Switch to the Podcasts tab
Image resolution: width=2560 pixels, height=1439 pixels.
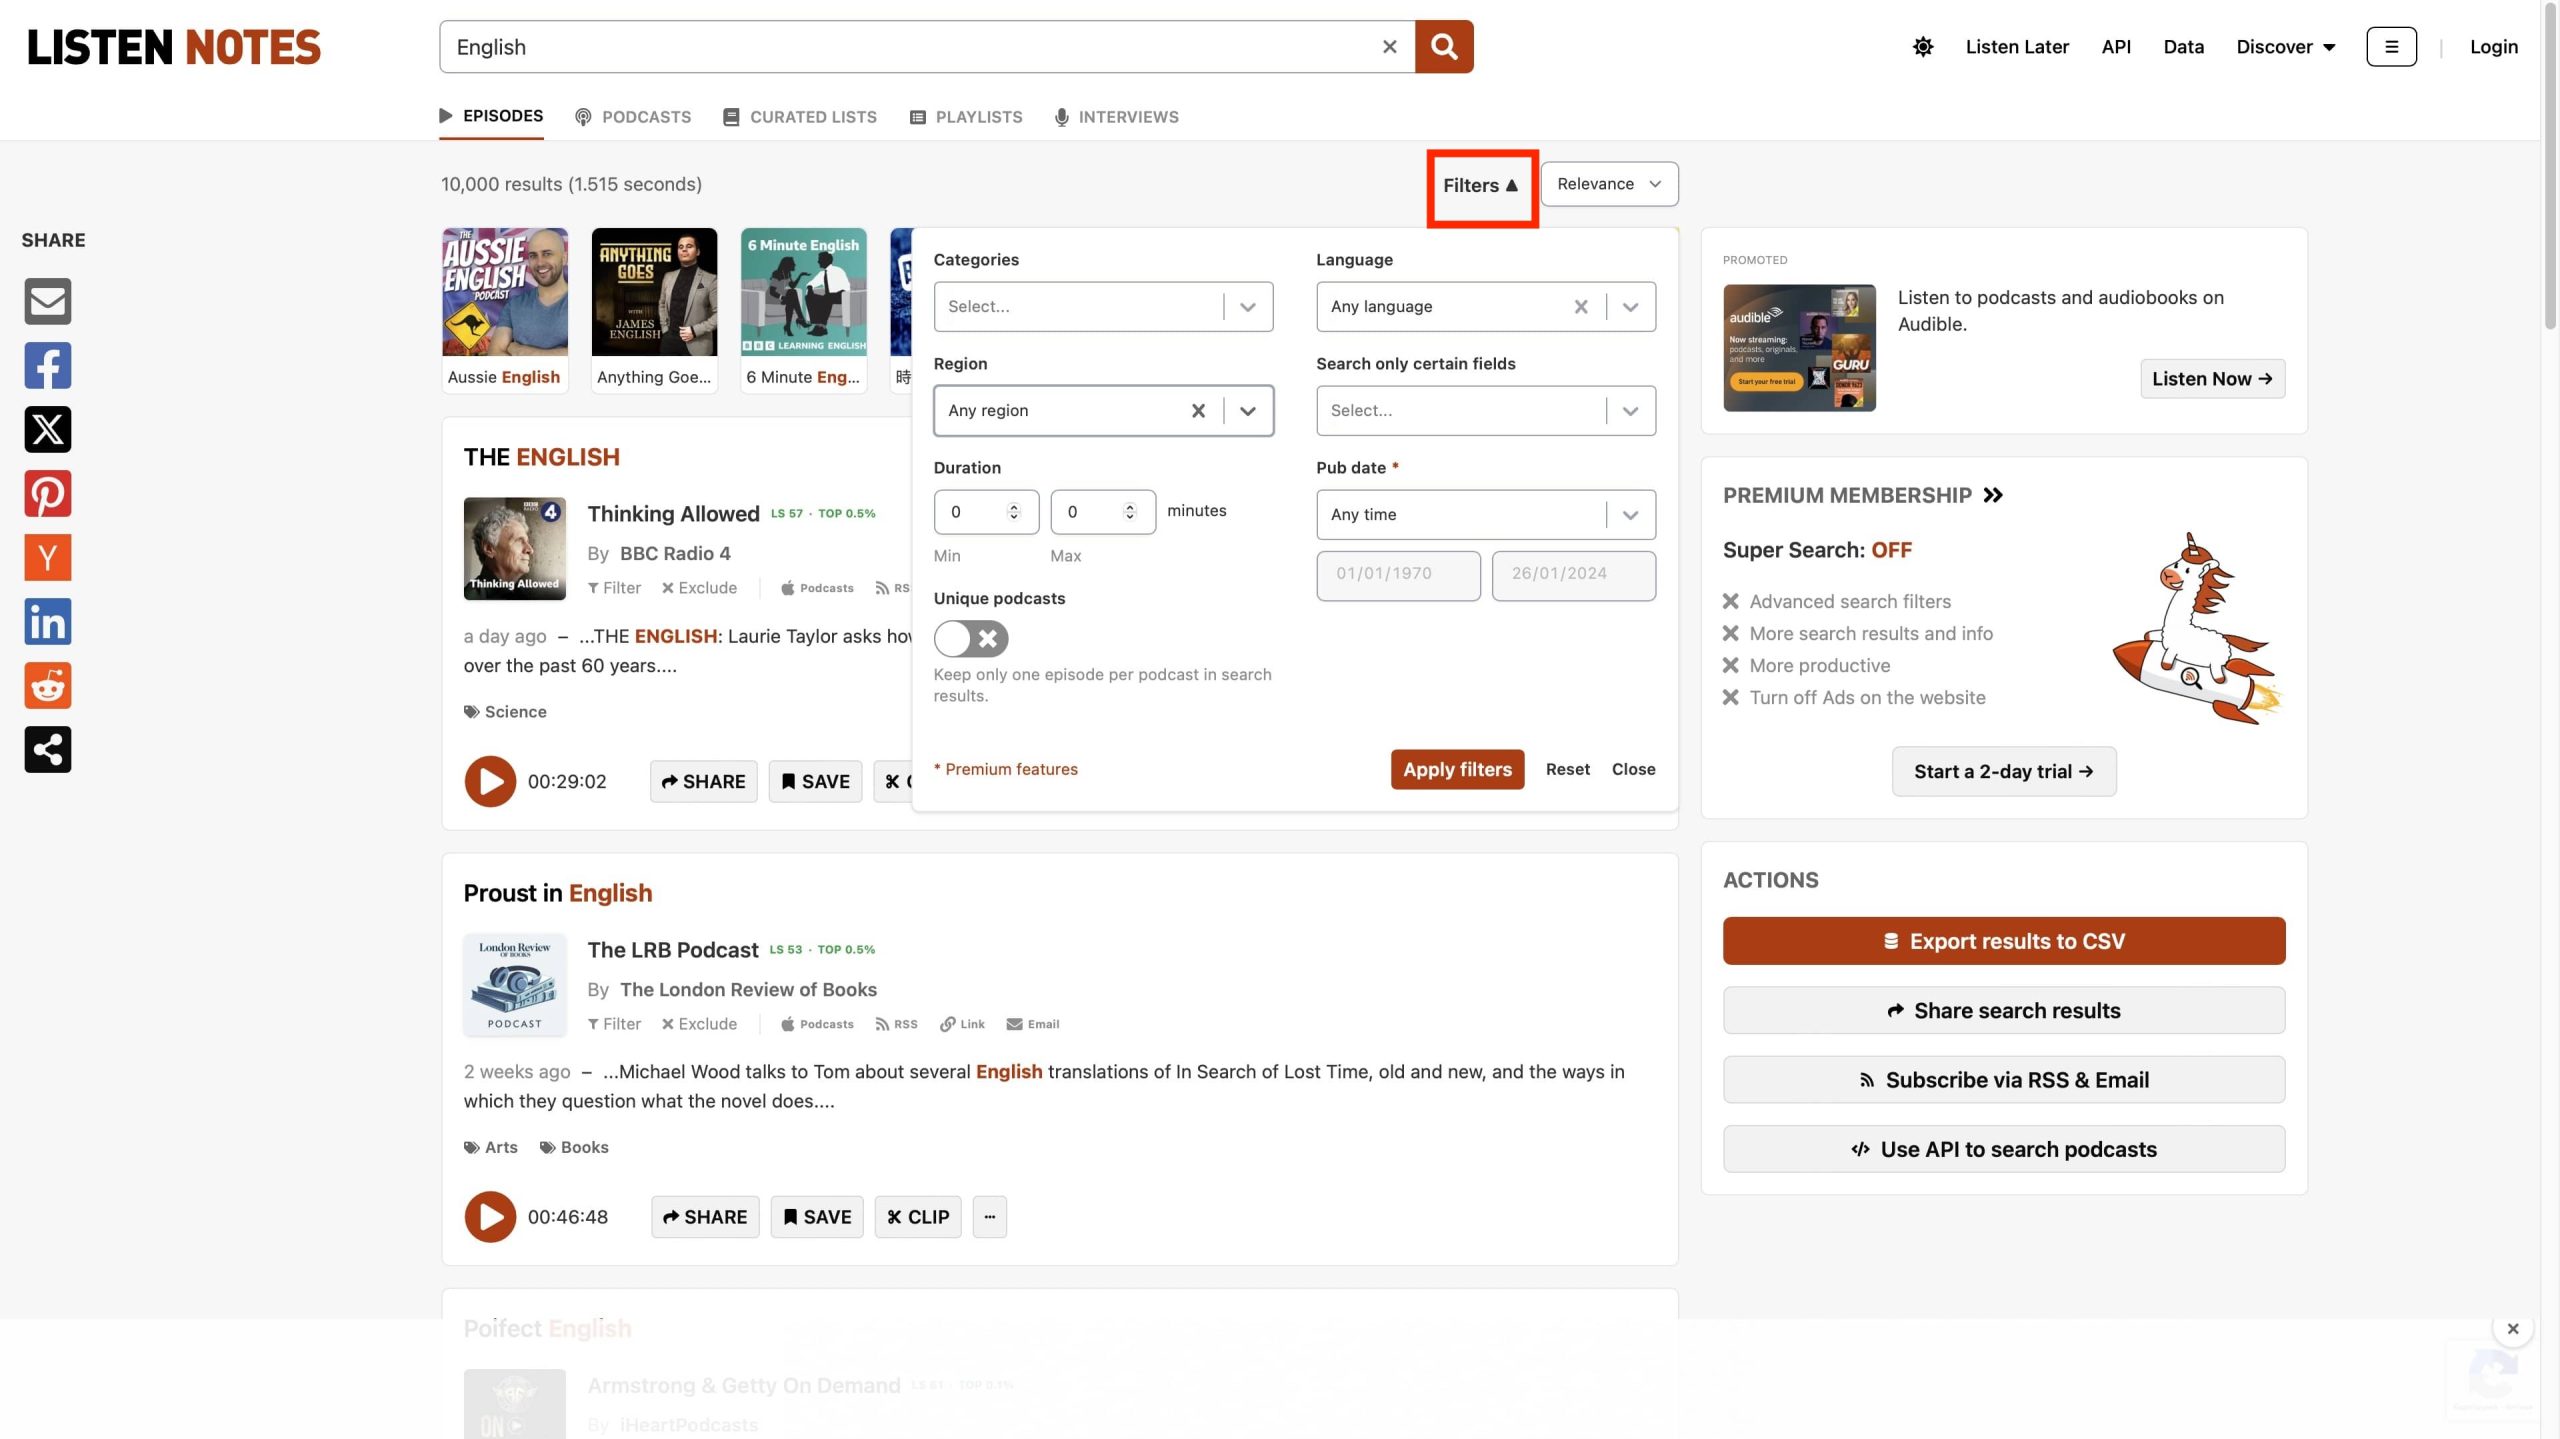(x=633, y=117)
